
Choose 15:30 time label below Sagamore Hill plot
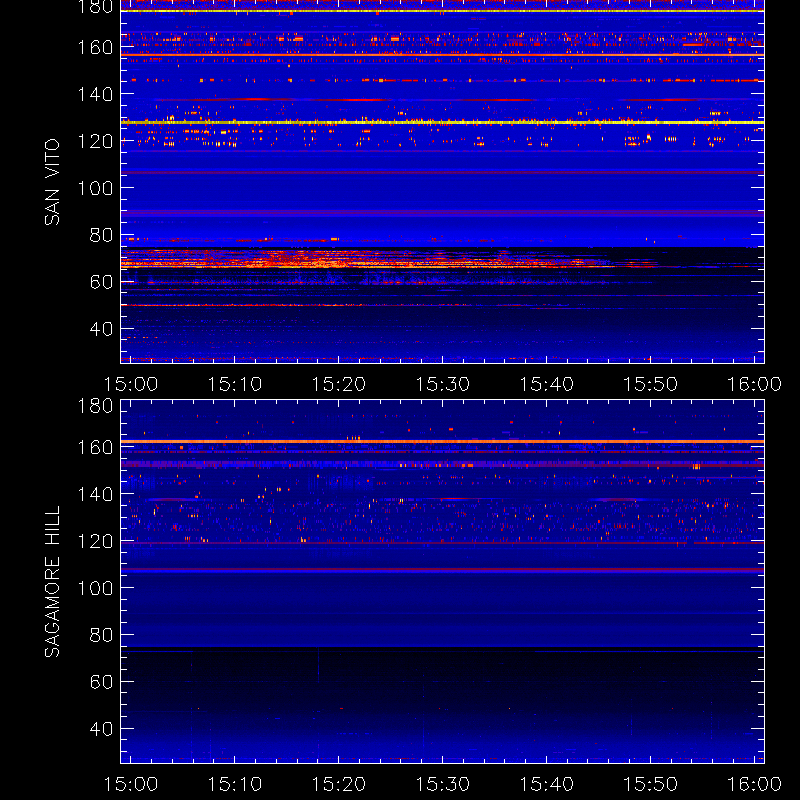tap(443, 784)
